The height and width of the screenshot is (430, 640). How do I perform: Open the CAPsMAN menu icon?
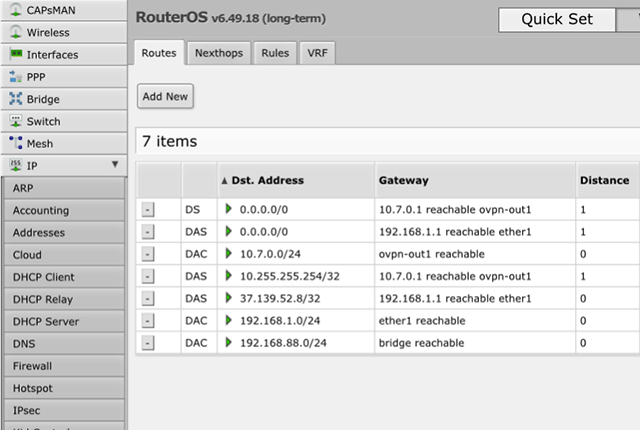[16, 9]
